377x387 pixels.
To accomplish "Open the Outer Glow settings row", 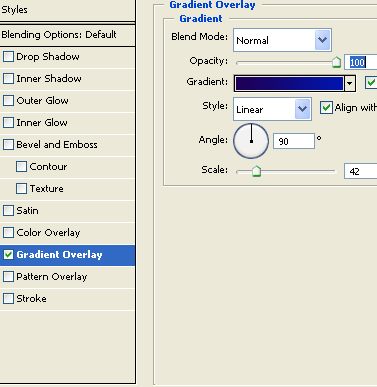I will pyautogui.click(x=67, y=101).
